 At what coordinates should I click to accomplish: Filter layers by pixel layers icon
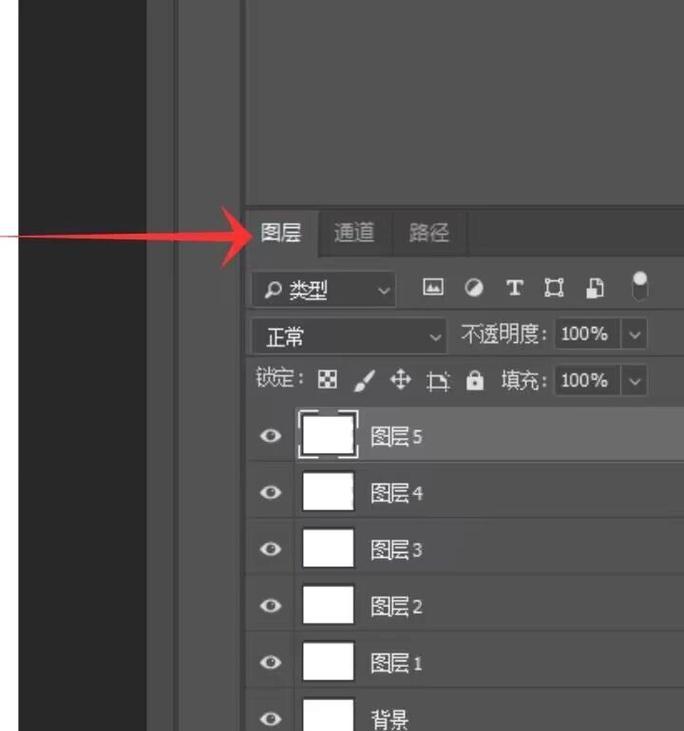(x=433, y=287)
